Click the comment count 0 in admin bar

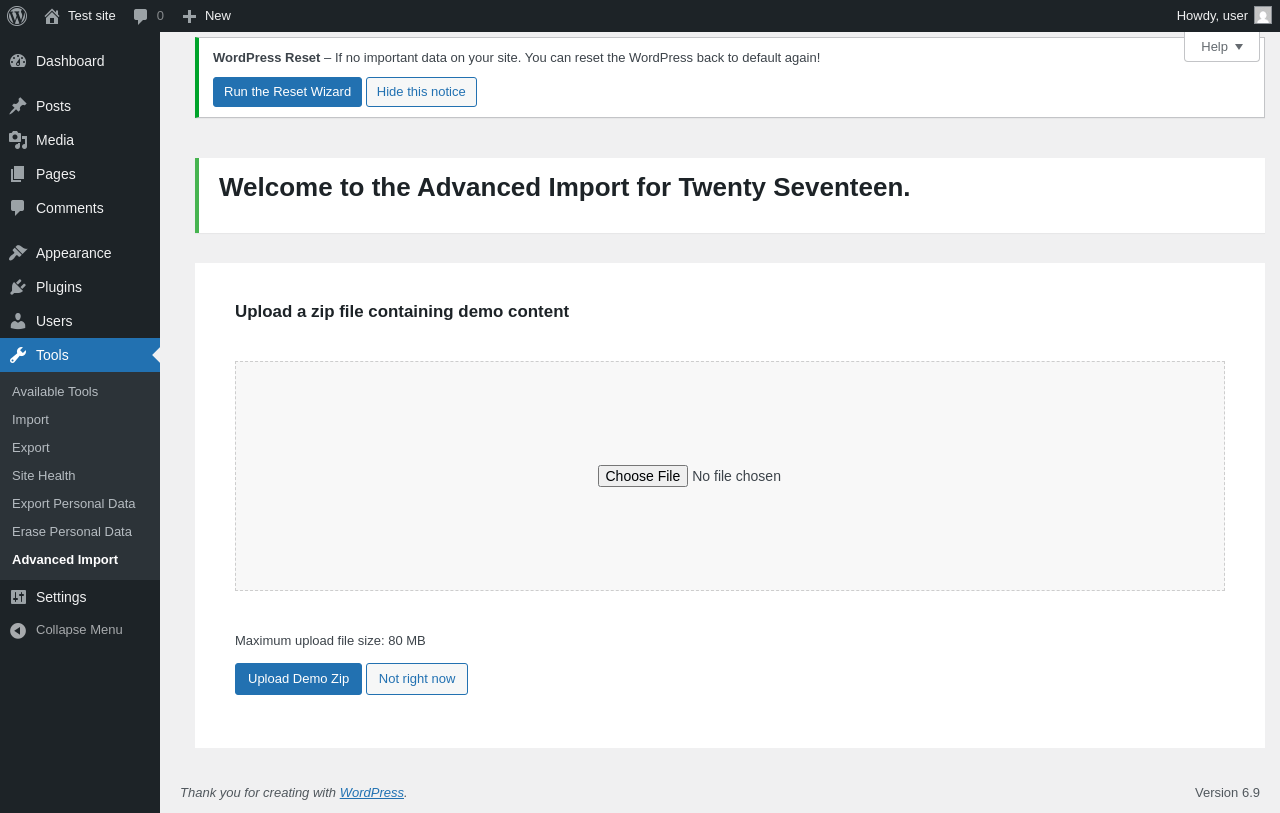[160, 16]
